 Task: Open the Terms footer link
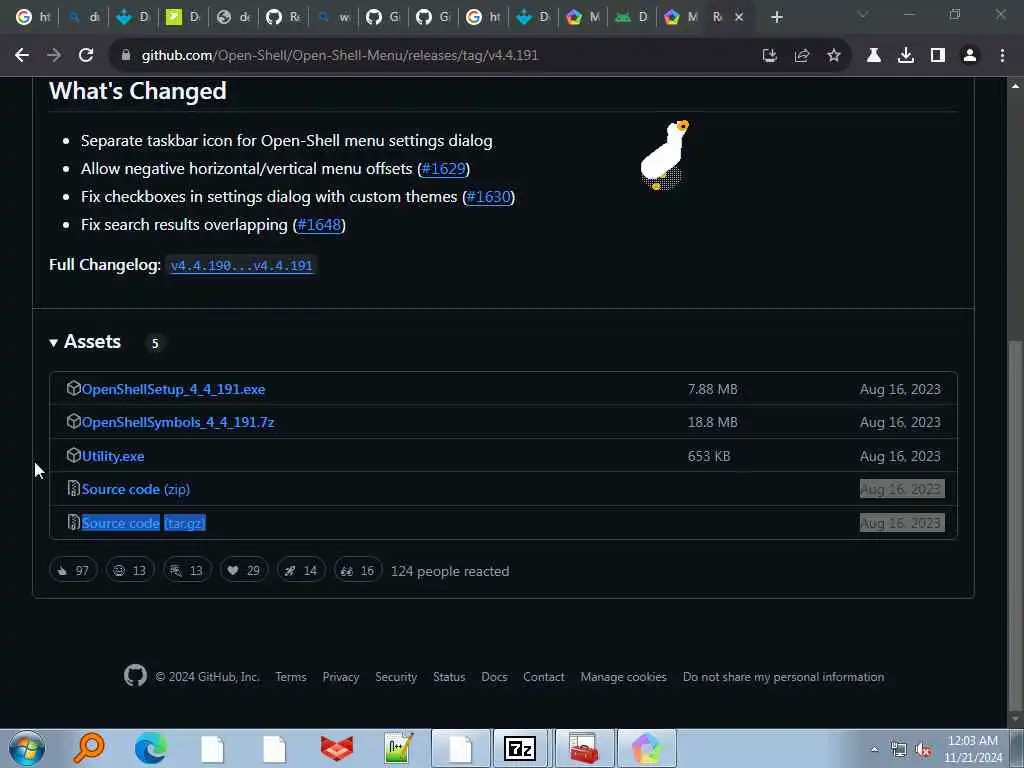(291, 677)
